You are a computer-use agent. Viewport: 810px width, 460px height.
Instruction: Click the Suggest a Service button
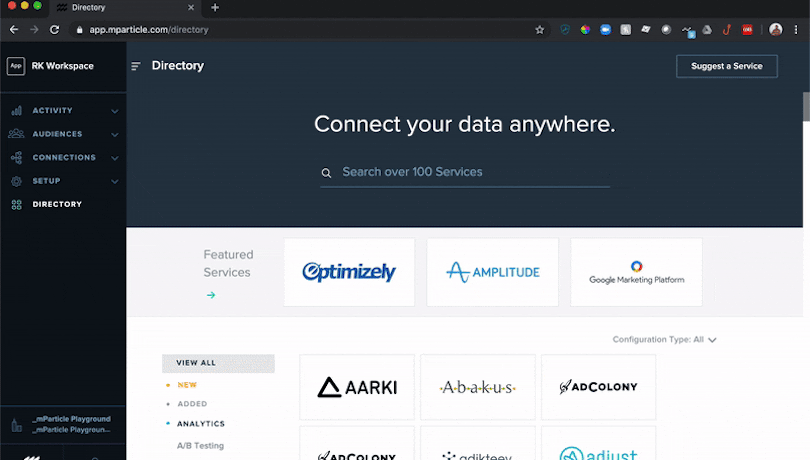pos(727,66)
